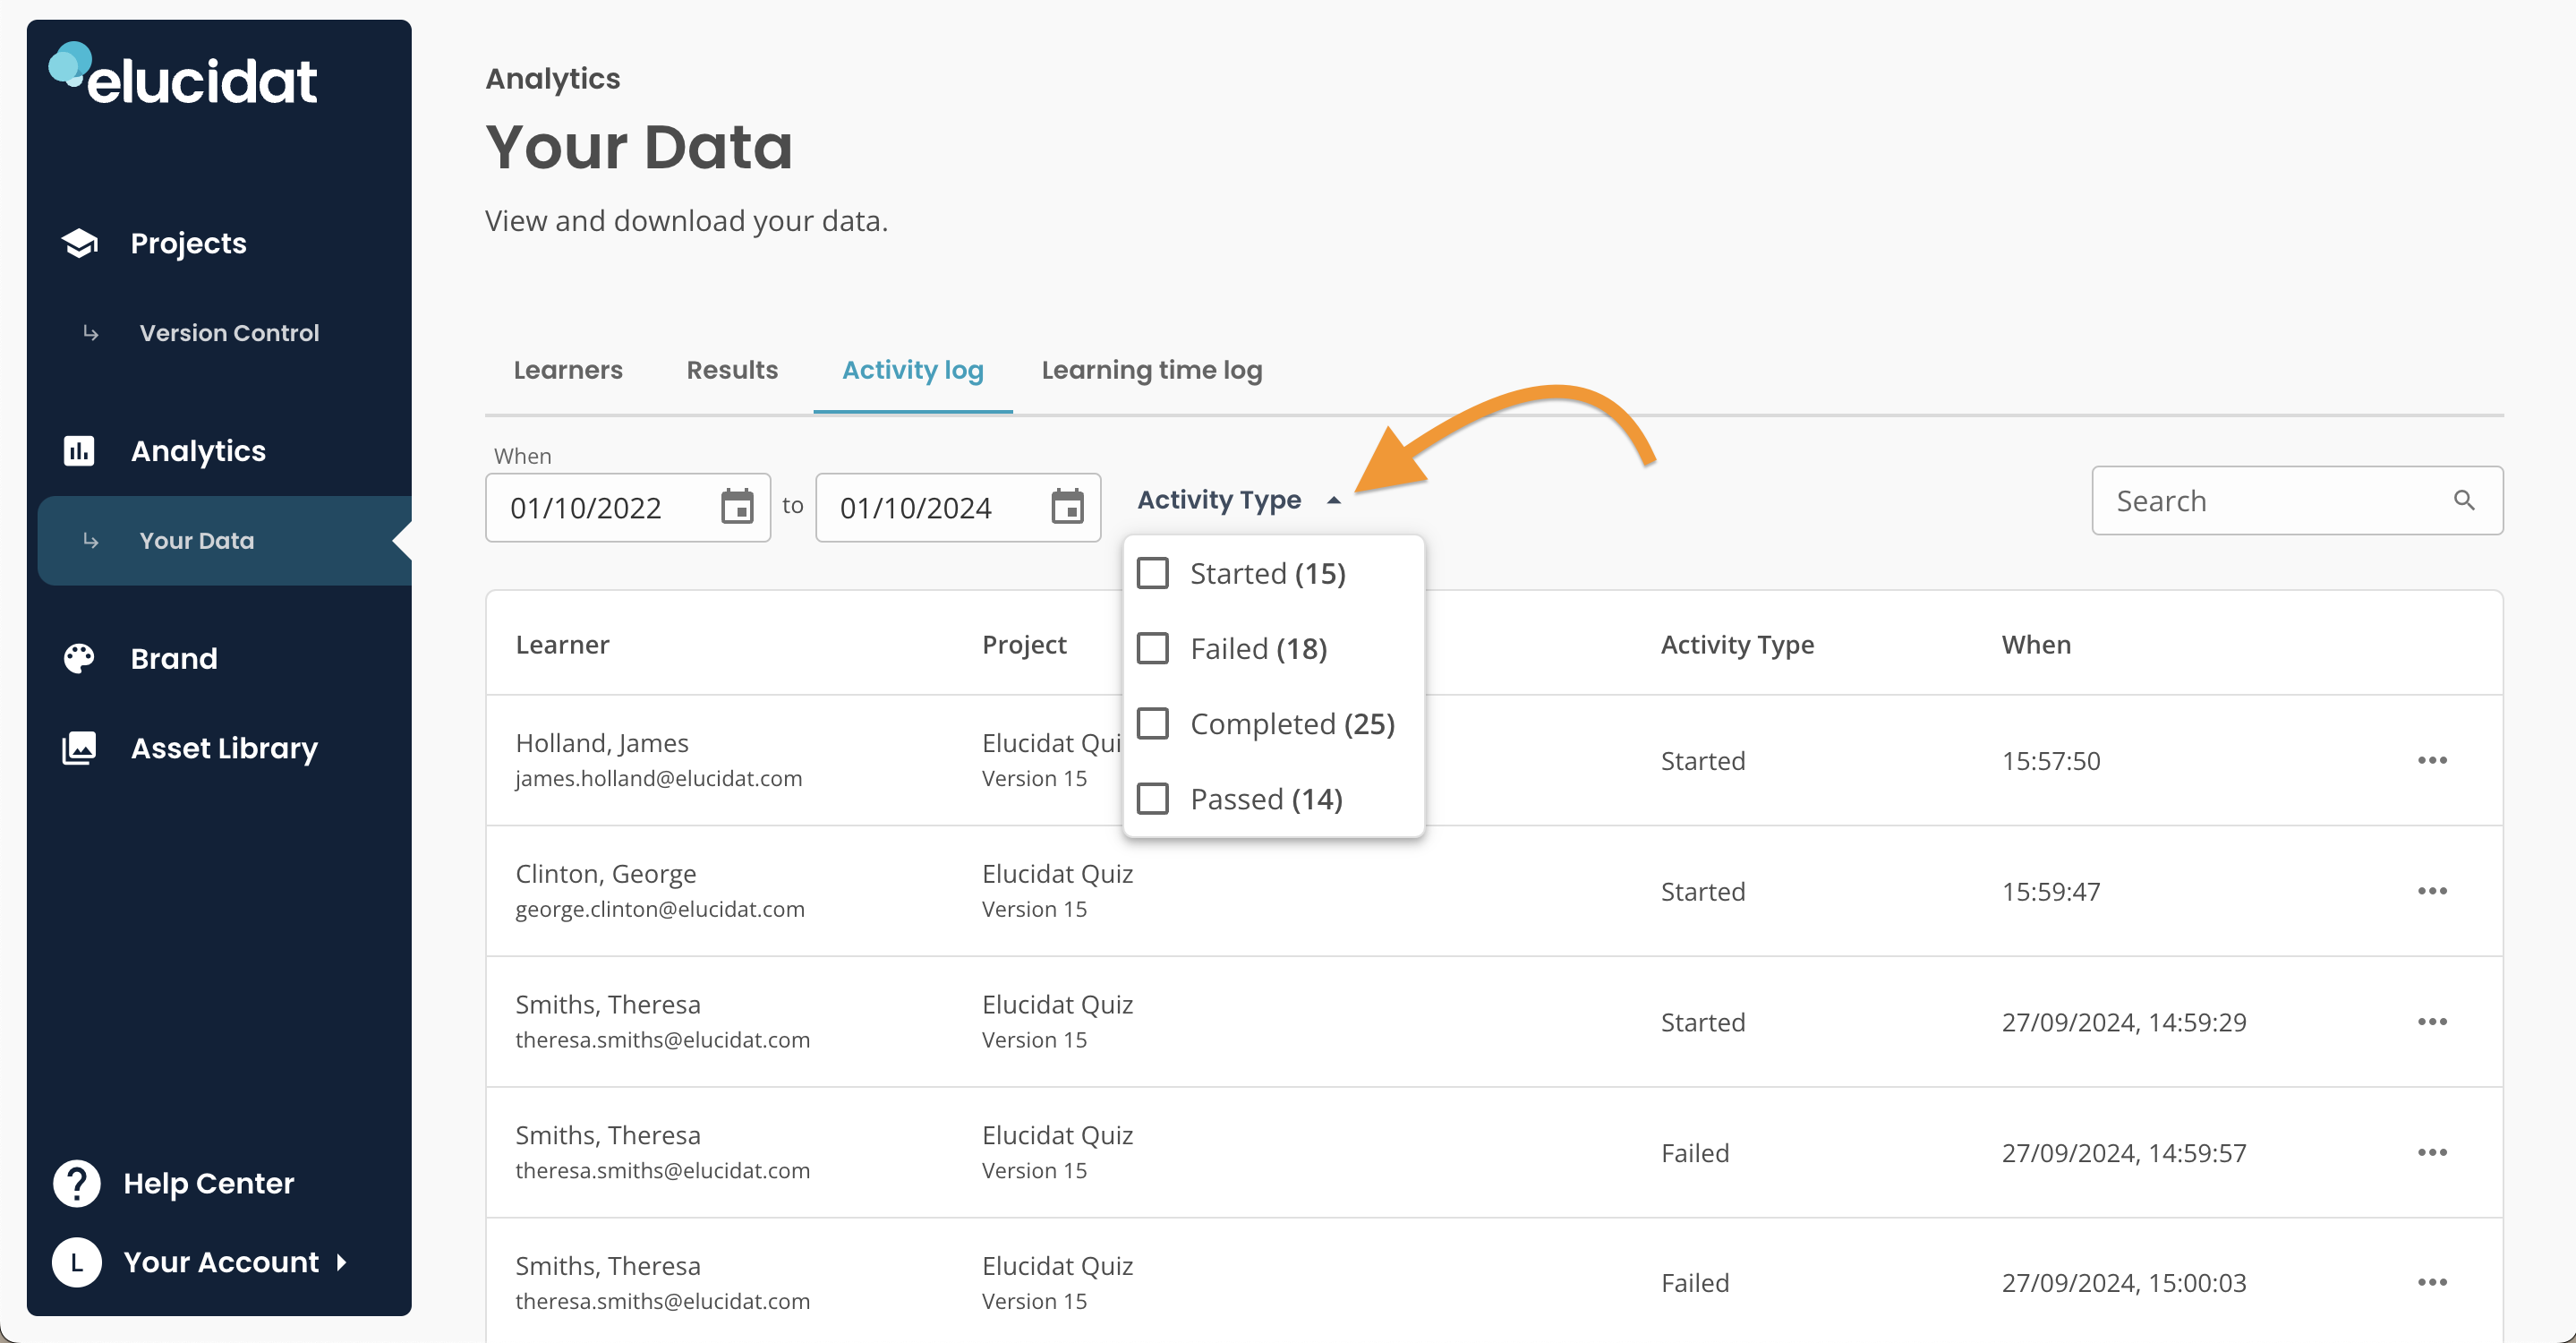
Task: Click the Your Account label
Action: click(221, 1262)
